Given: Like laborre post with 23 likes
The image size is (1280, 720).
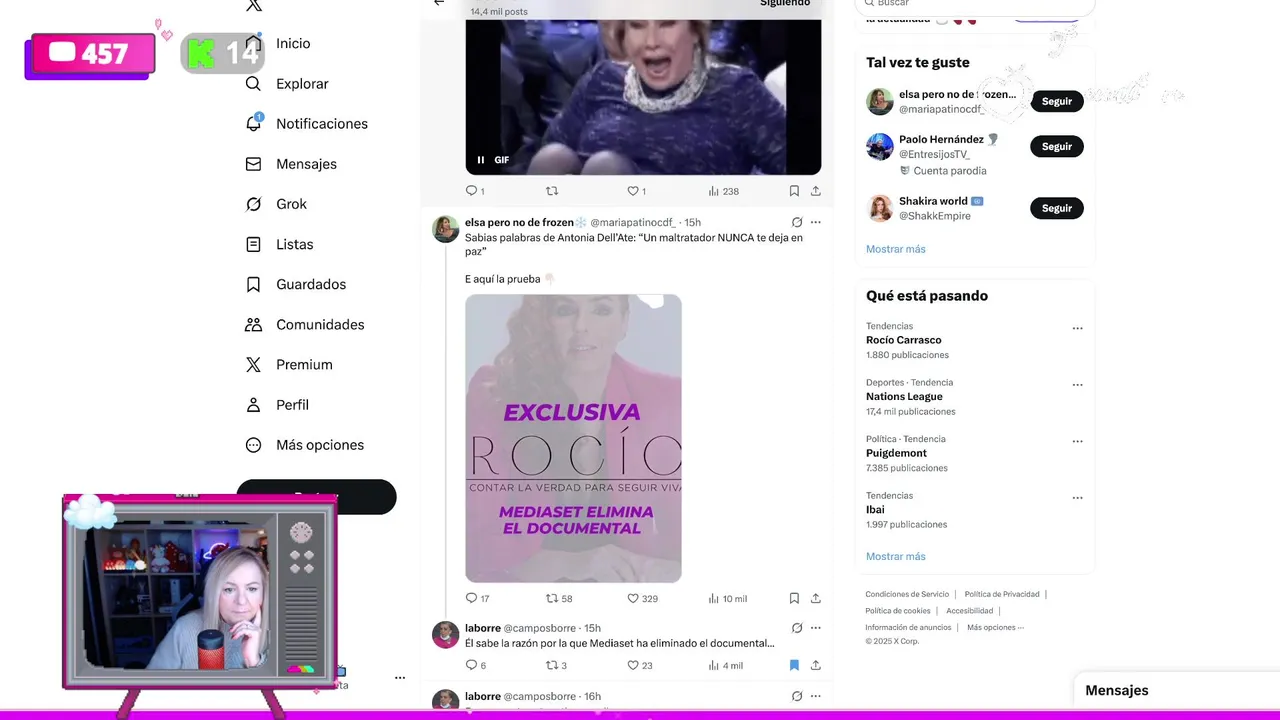Looking at the screenshot, I should [x=639, y=666].
